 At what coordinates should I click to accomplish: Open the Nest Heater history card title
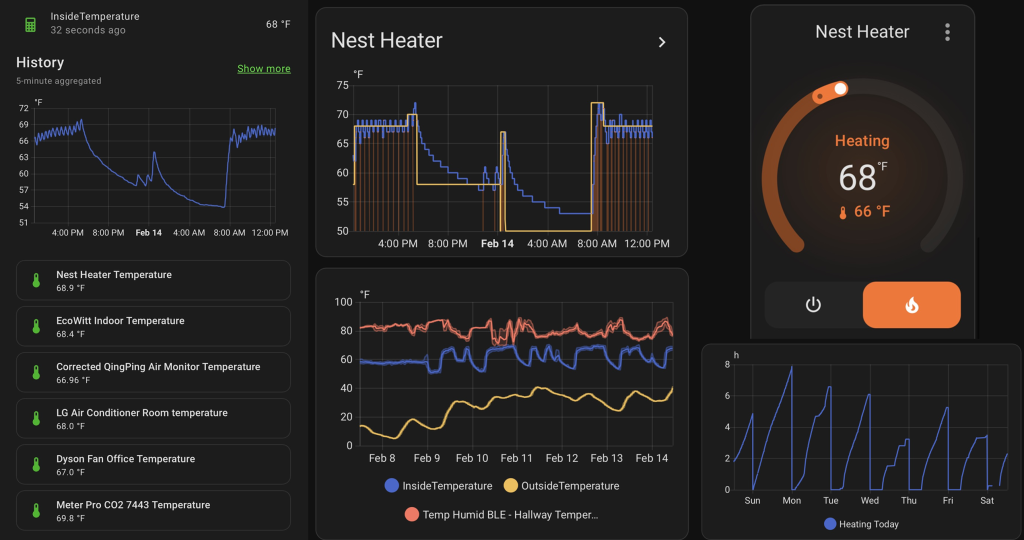point(386,41)
